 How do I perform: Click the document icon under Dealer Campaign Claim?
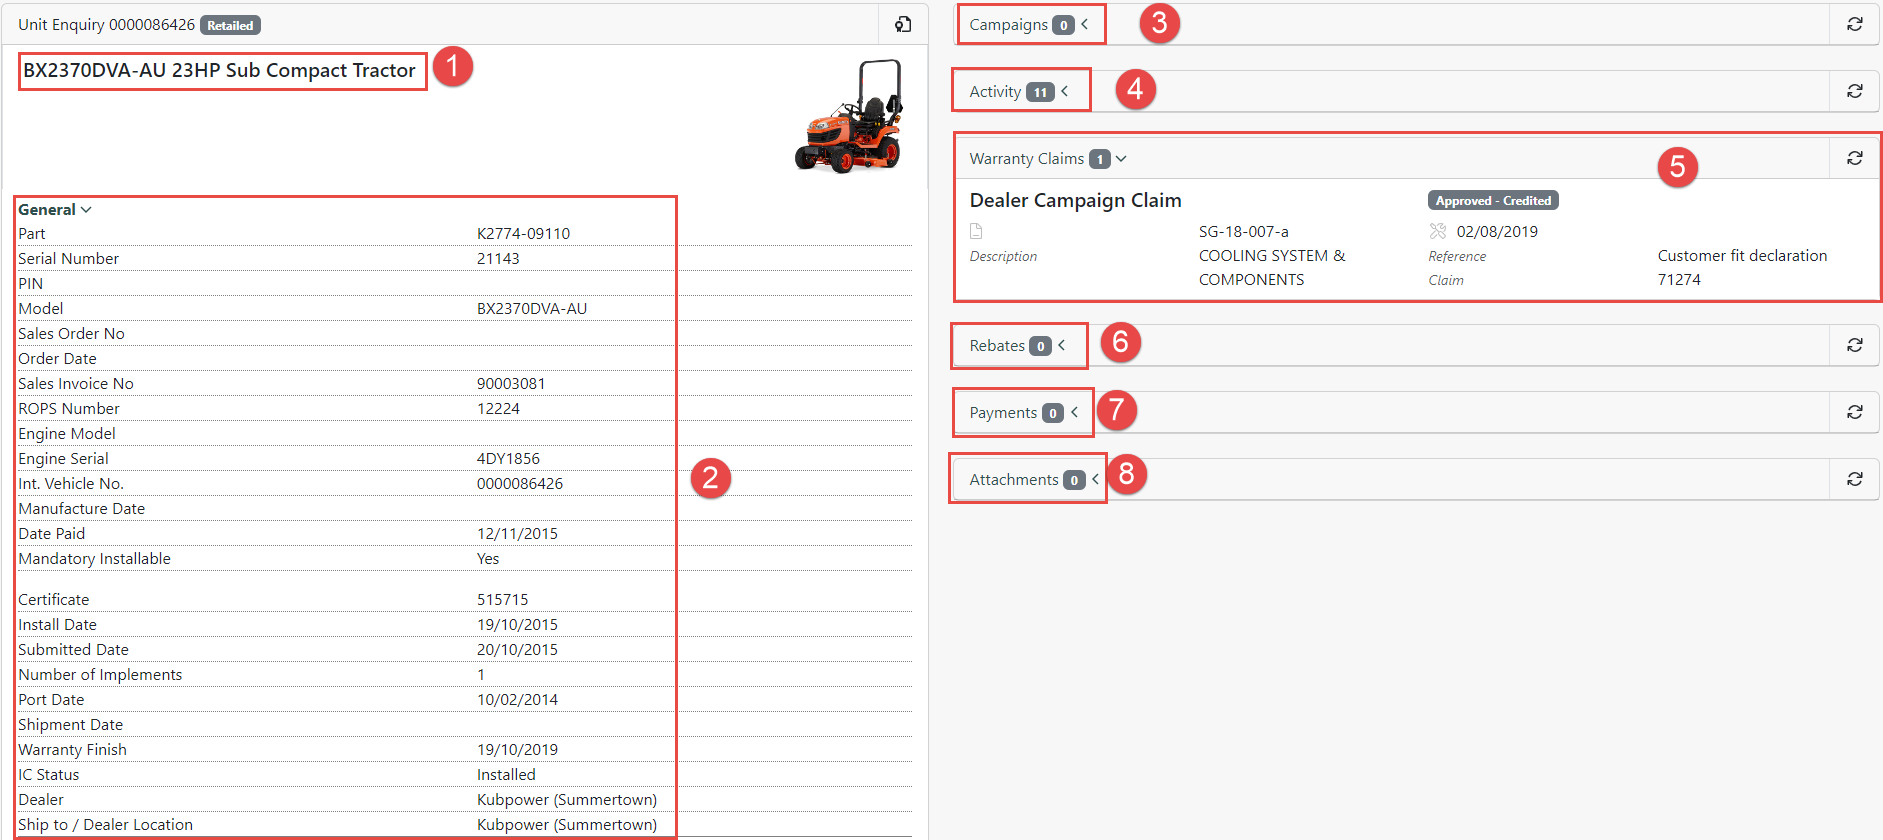pyautogui.click(x=976, y=231)
